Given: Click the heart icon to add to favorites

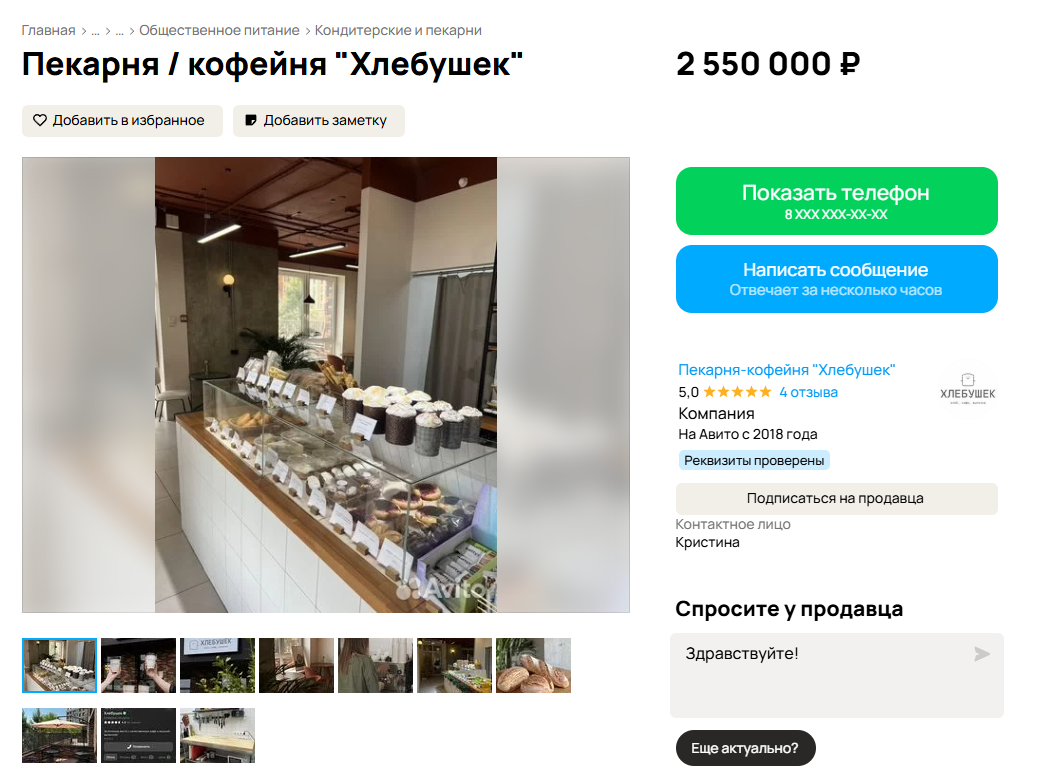Looking at the screenshot, I should point(40,120).
